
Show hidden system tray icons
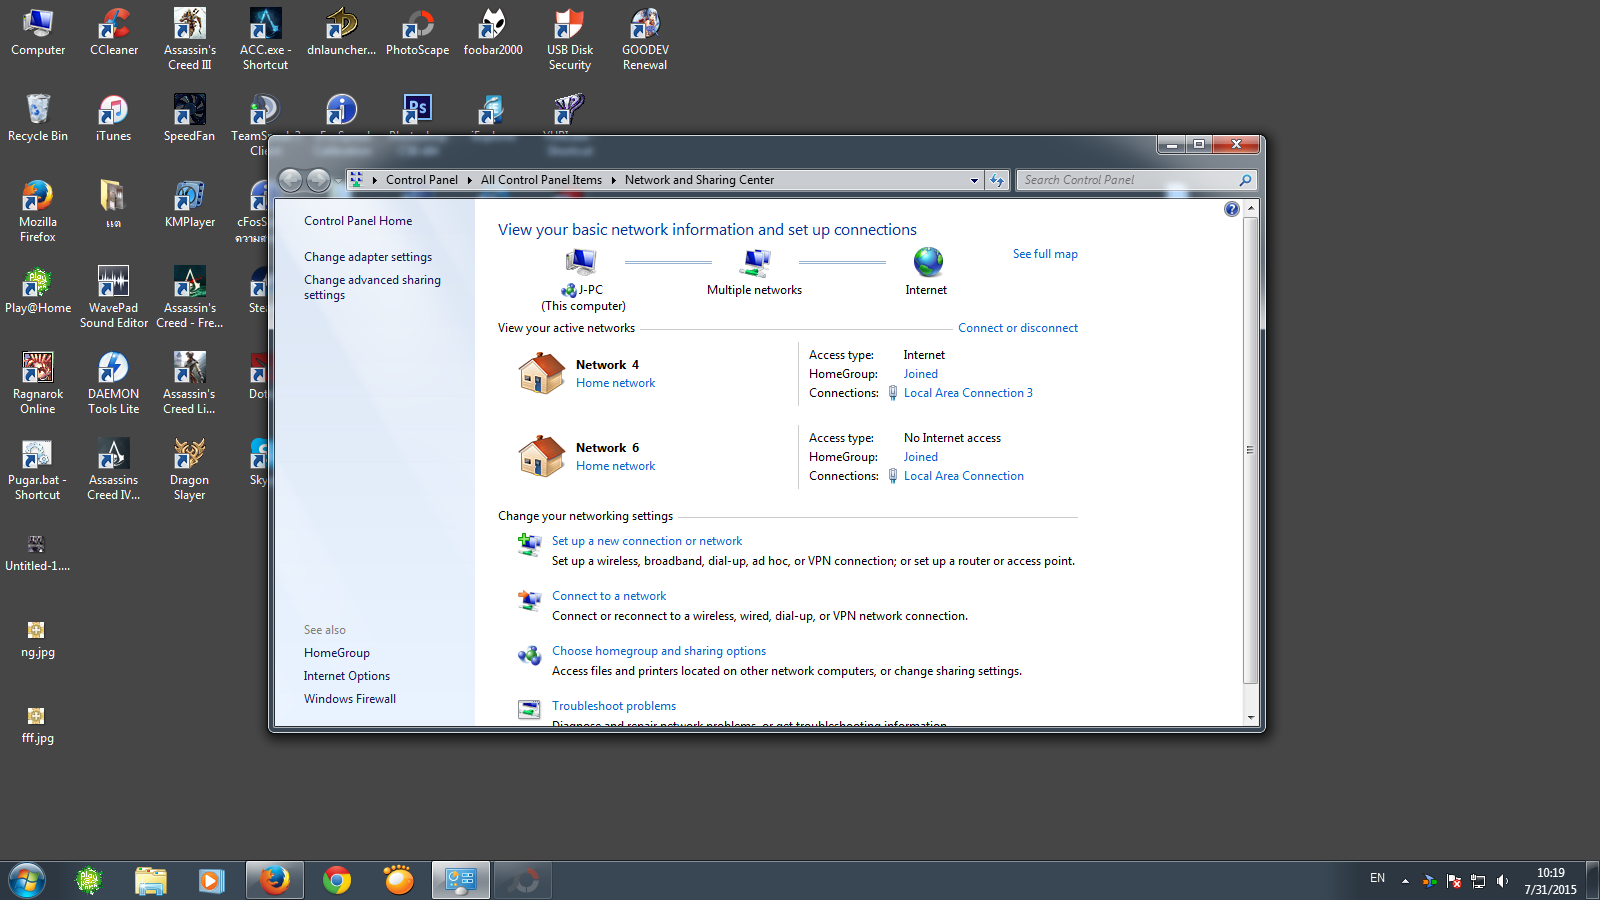click(x=1405, y=881)
